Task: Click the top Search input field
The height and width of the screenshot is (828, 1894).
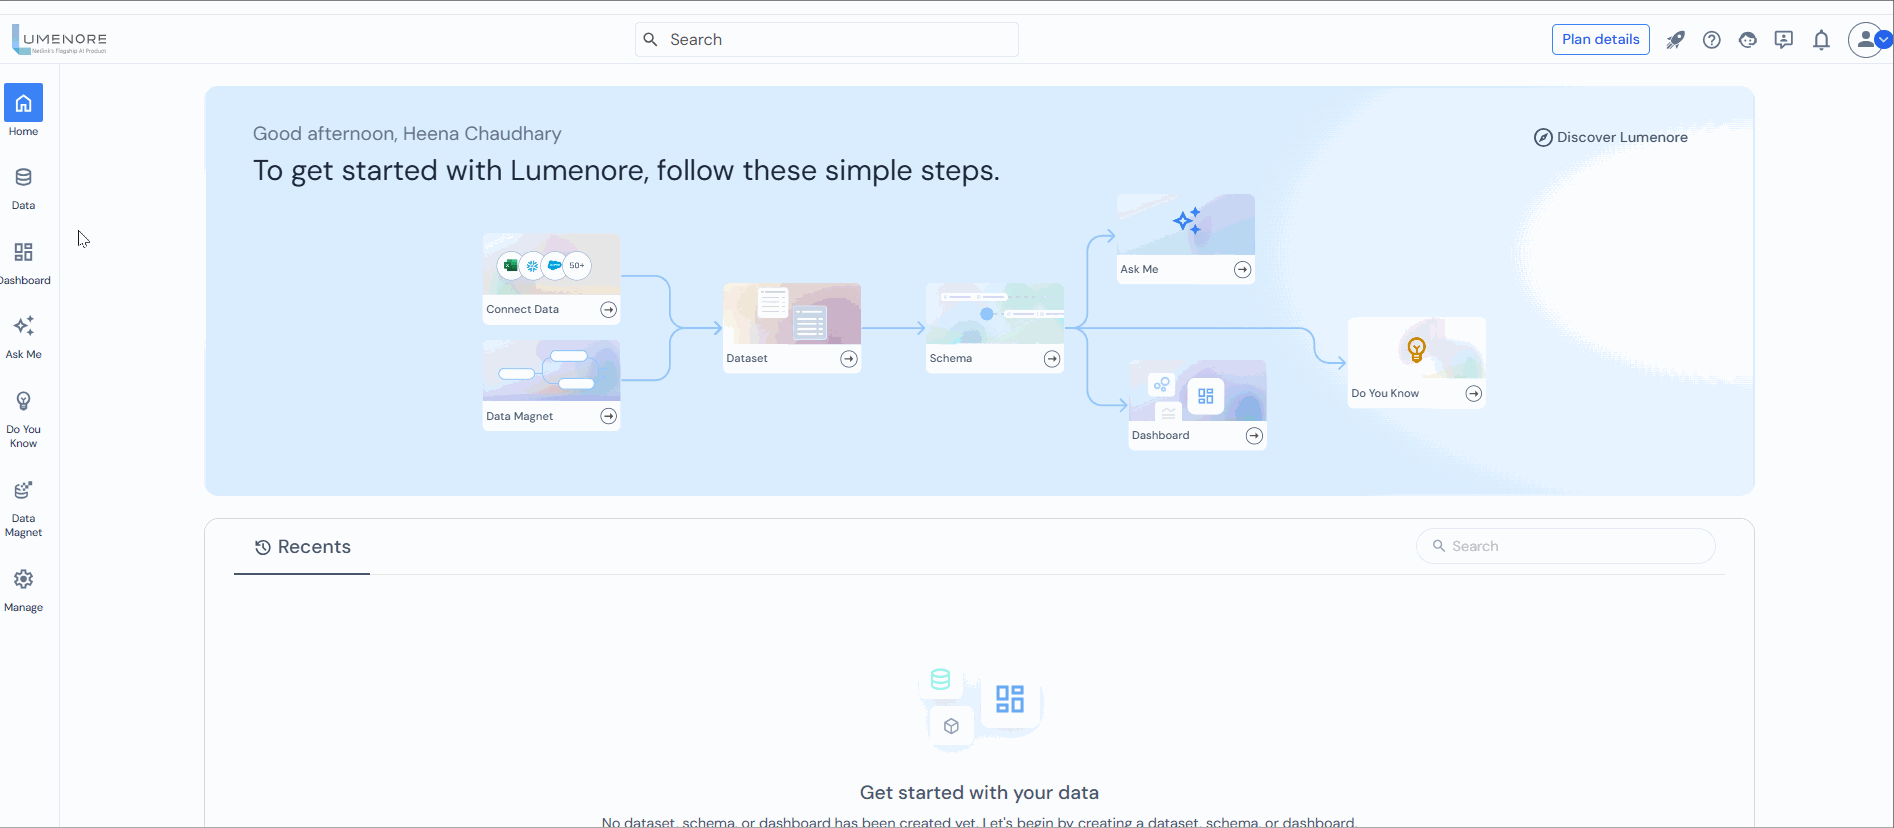Action: 827,40
